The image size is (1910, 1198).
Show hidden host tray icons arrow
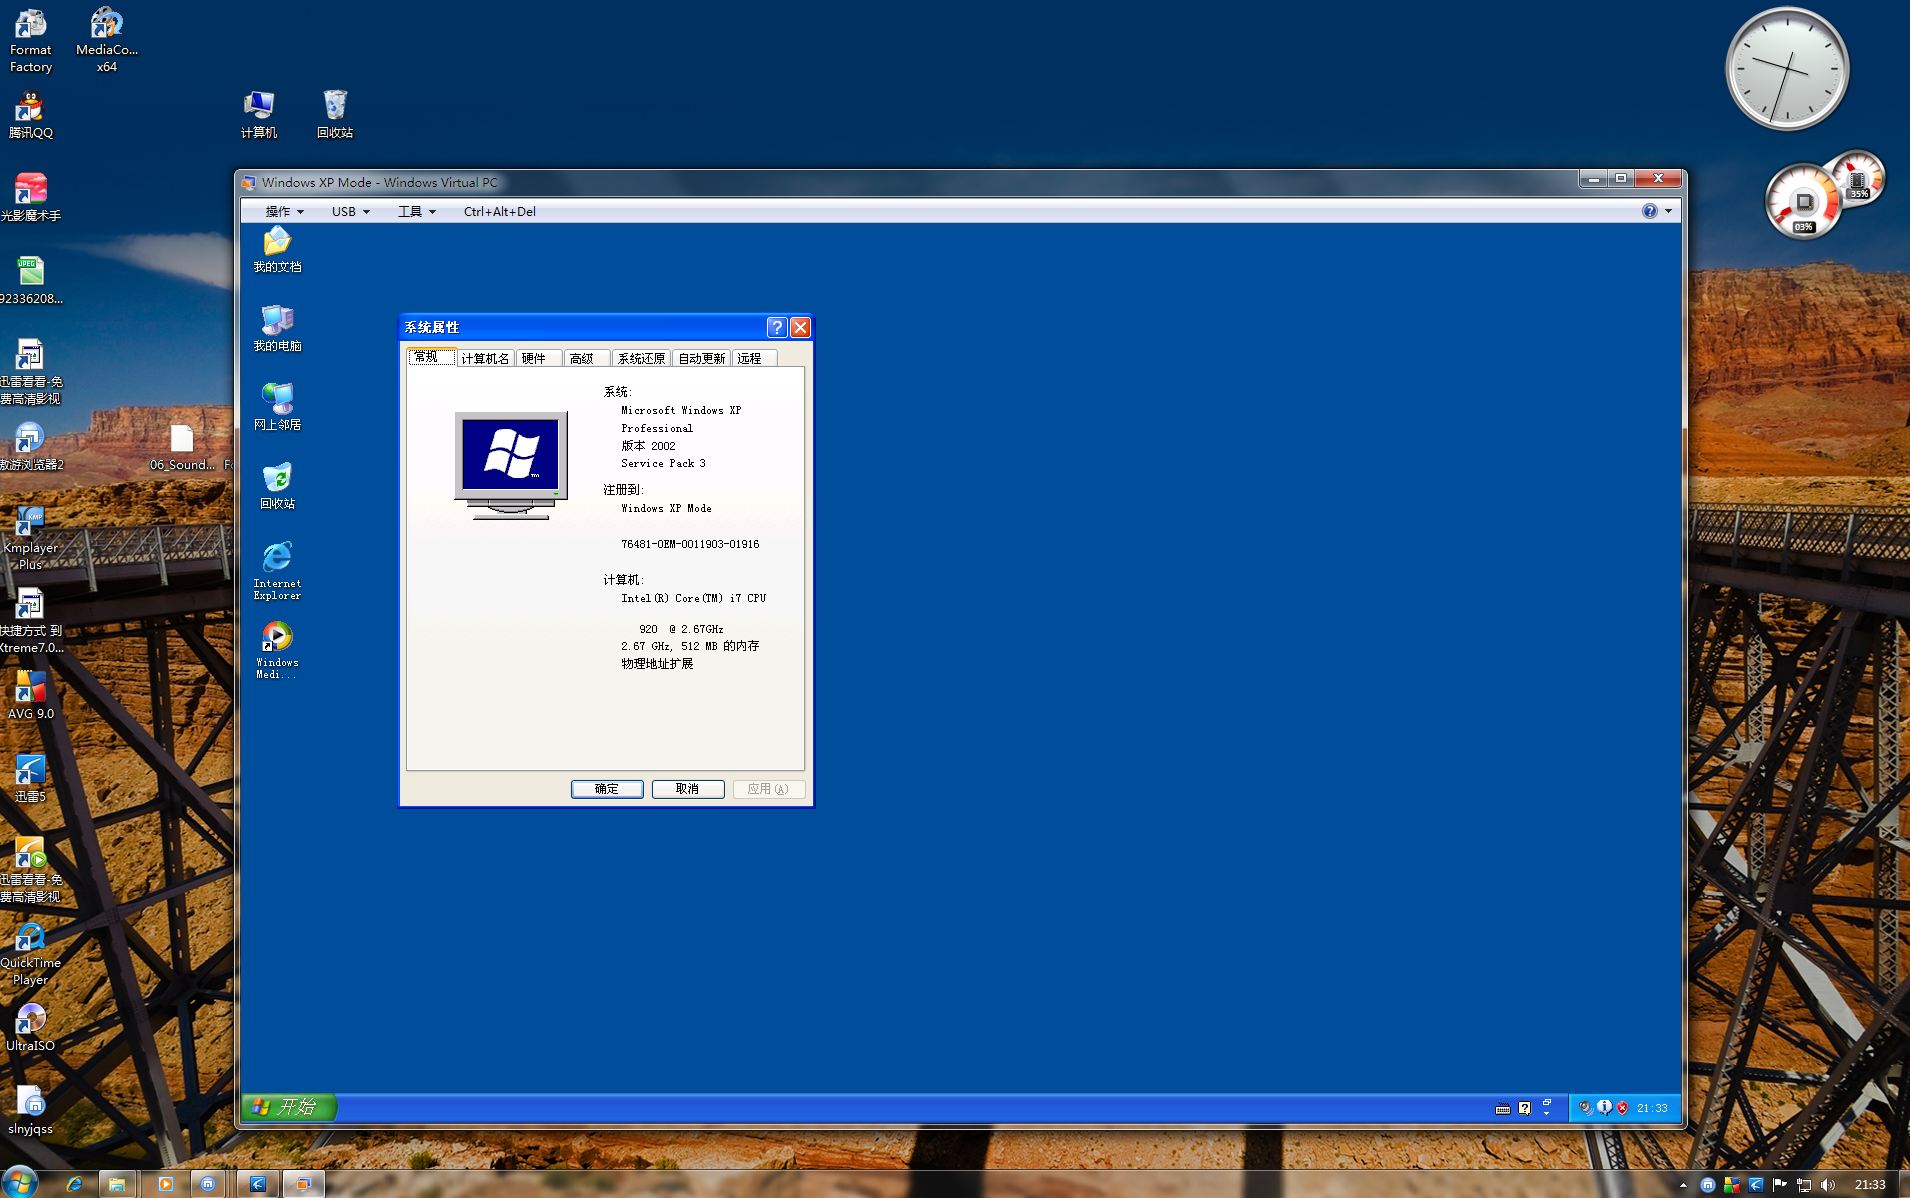(1683, 1185)
